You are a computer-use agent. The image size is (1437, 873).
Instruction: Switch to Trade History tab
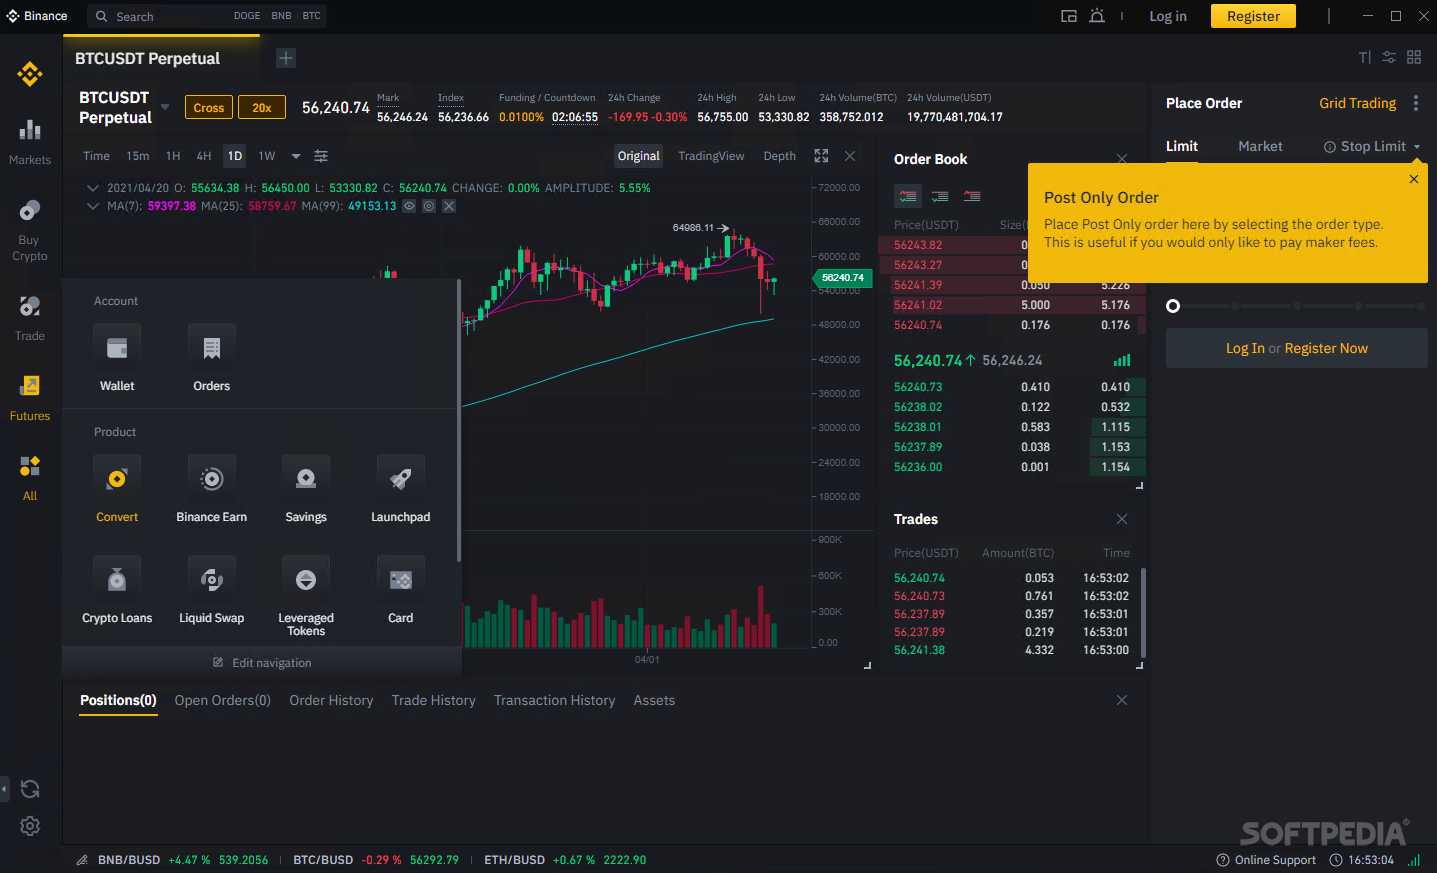point(434,701)
